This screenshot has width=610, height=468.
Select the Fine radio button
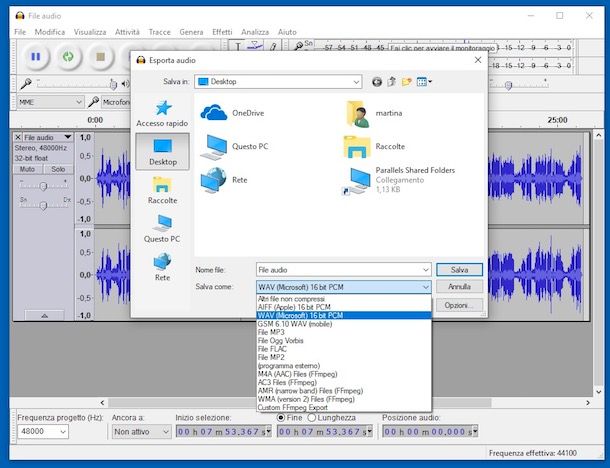point(281,417)
